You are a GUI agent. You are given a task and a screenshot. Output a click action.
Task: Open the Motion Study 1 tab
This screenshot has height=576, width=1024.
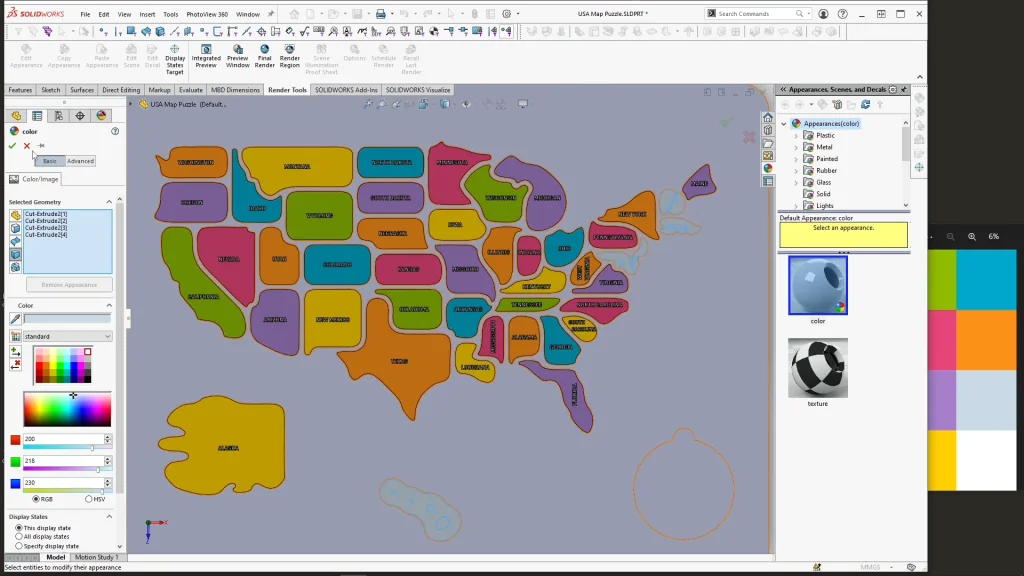(96, 558)
